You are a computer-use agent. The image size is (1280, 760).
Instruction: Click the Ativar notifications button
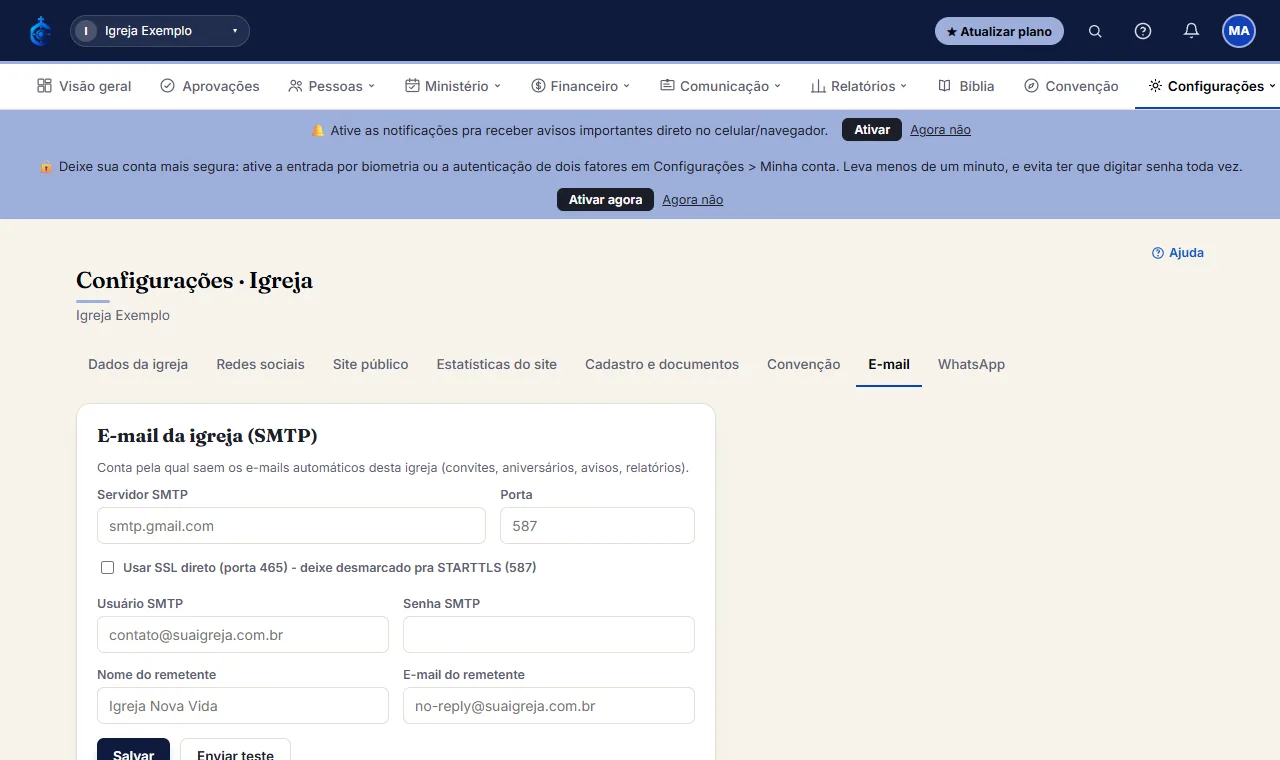pyautogui.click(x=872, y=130)
